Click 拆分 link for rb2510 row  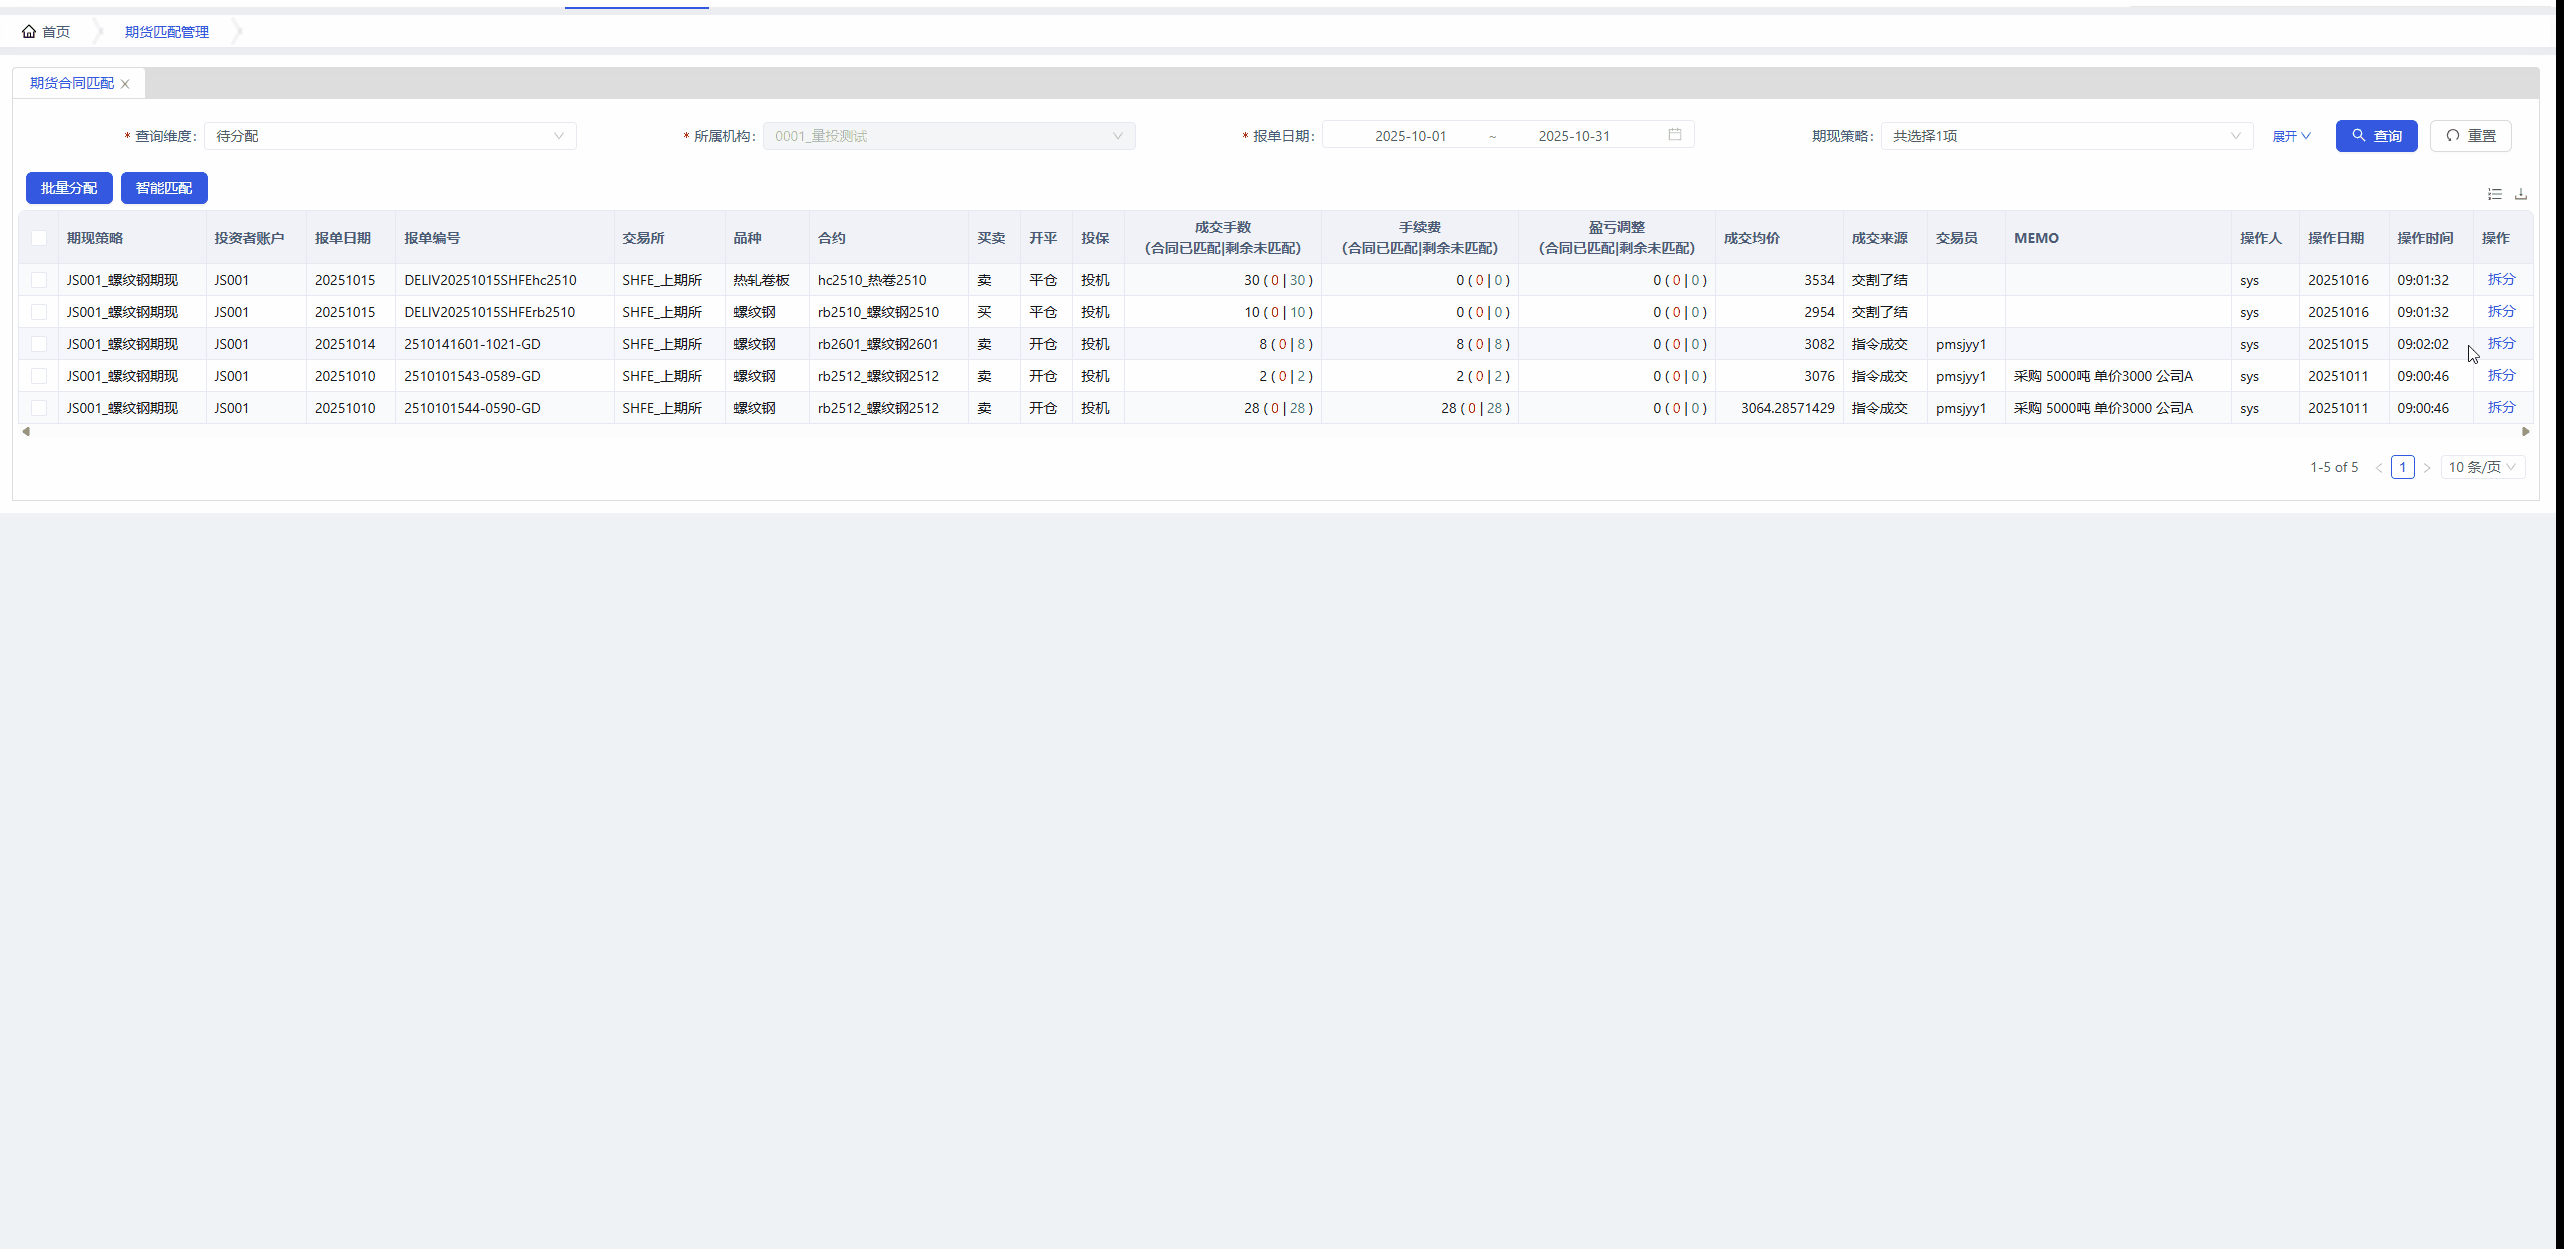(2501, 312)
